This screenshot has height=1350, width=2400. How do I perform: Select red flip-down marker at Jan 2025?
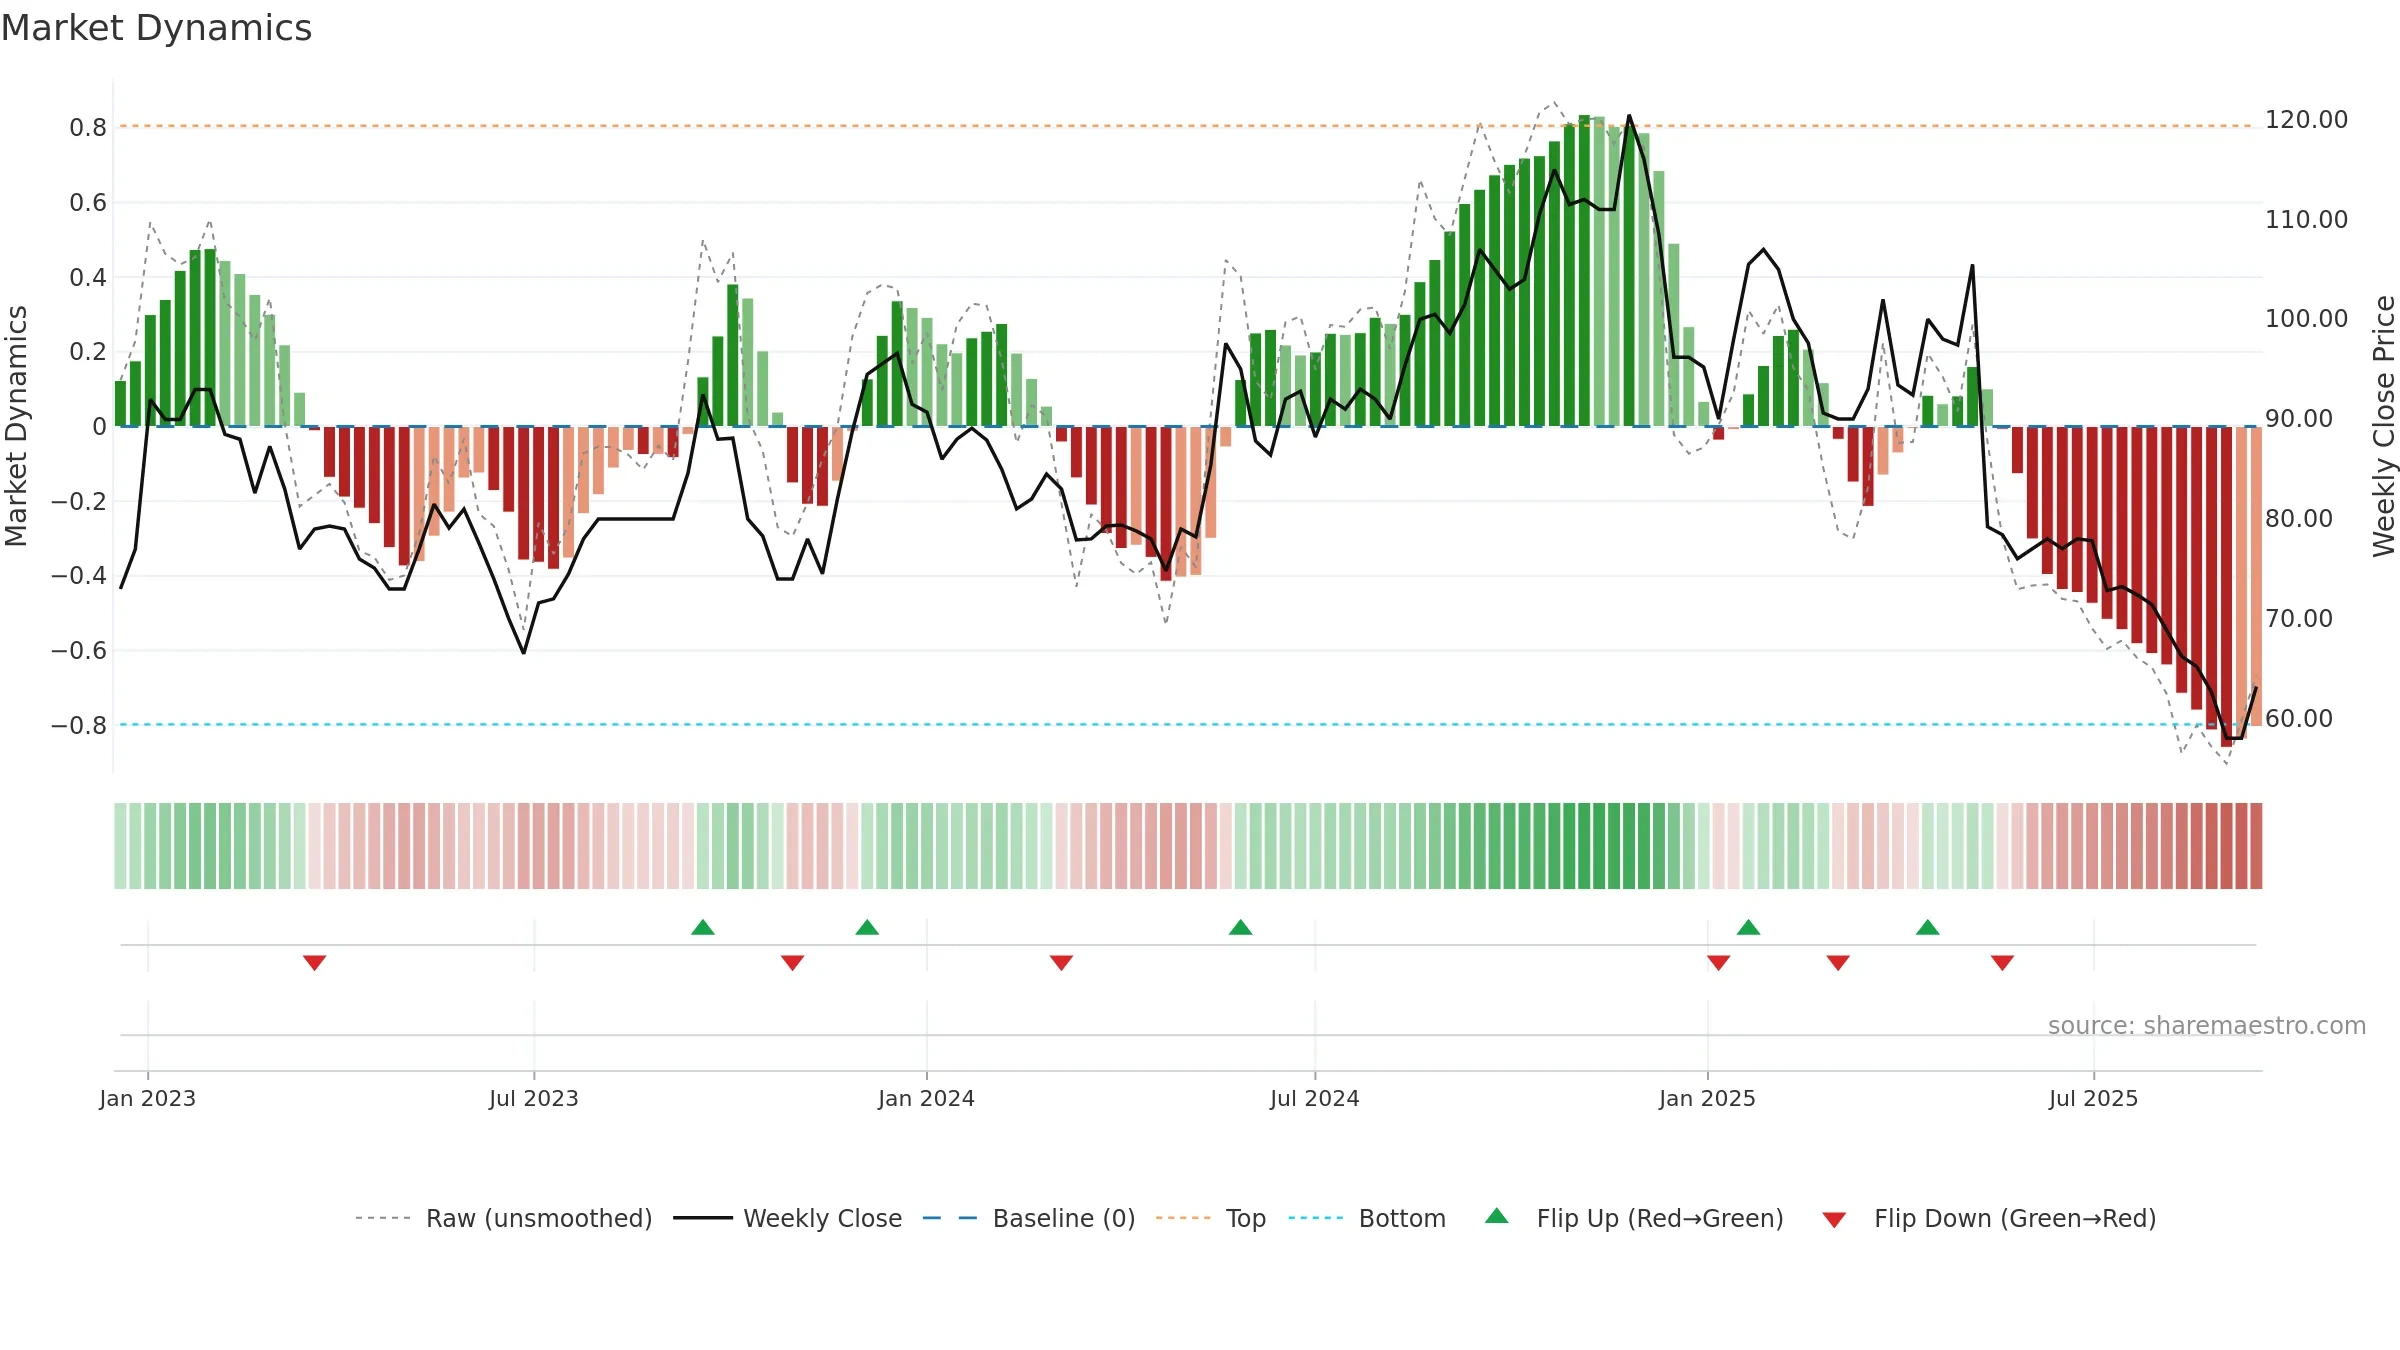[1719, 962]
